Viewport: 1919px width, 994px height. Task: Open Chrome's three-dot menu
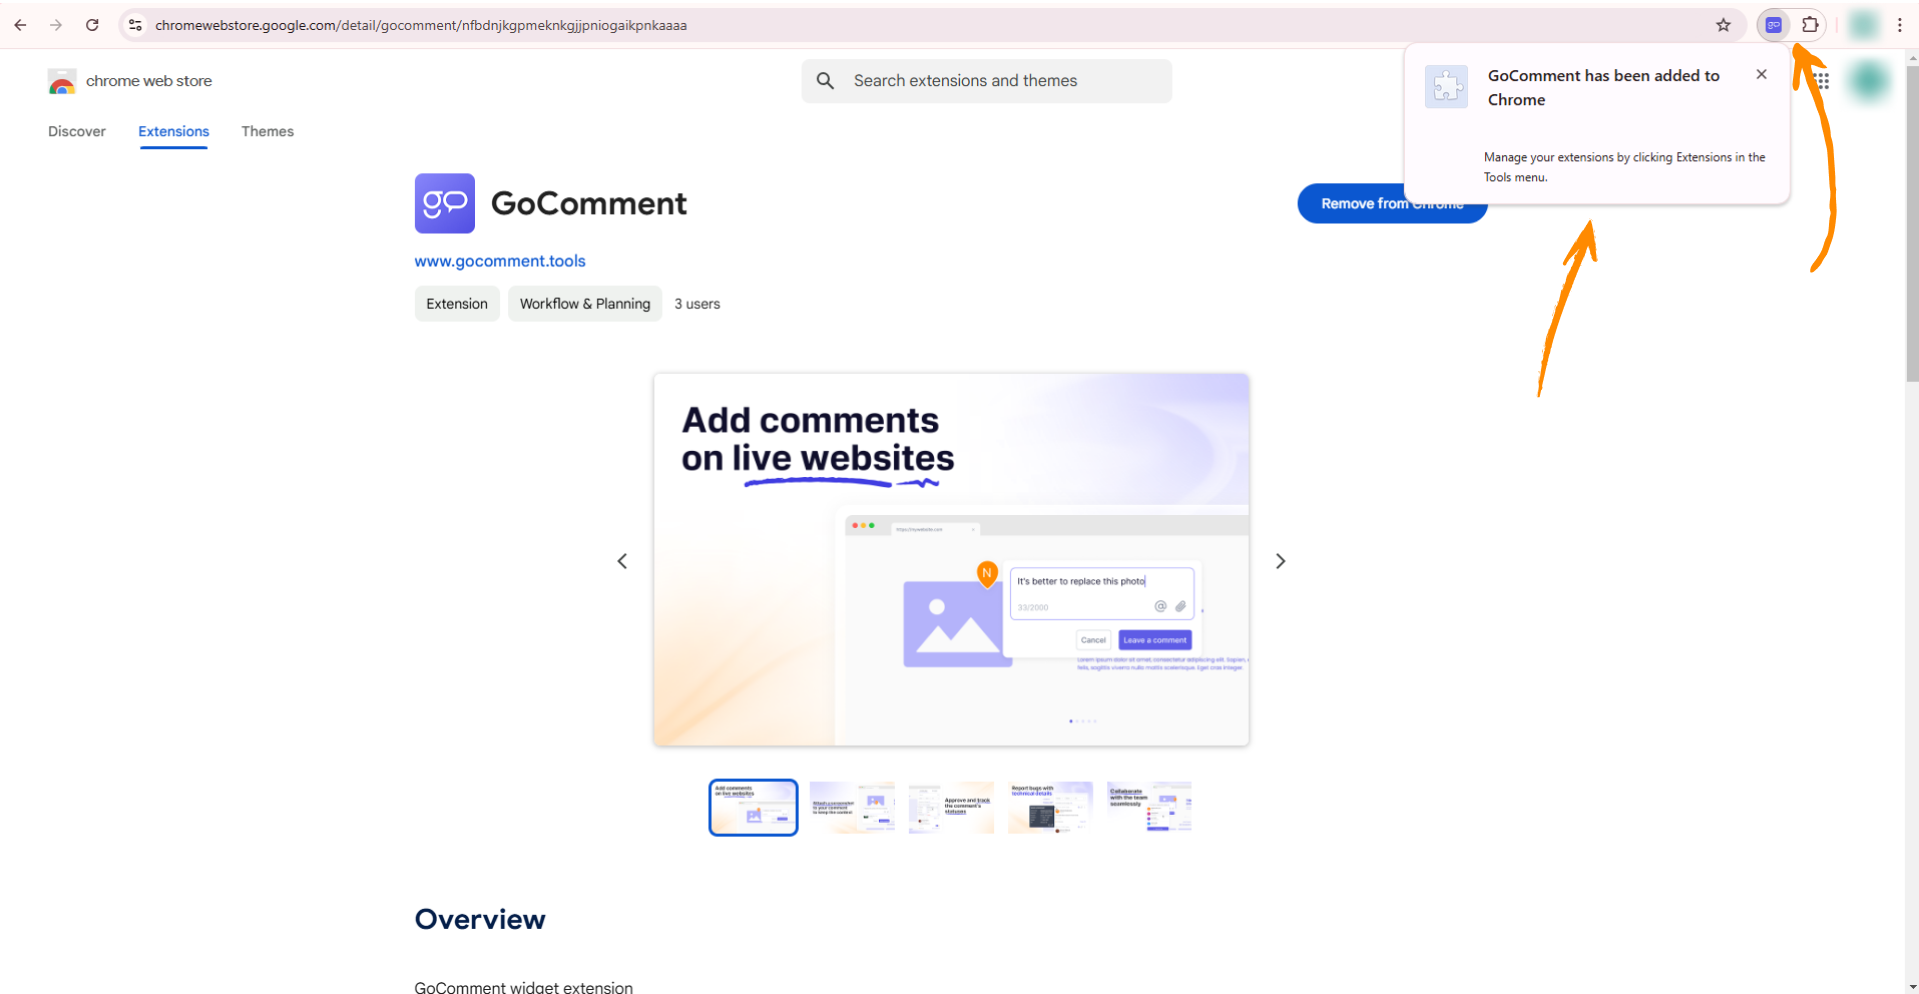[x=1899, y=25]
